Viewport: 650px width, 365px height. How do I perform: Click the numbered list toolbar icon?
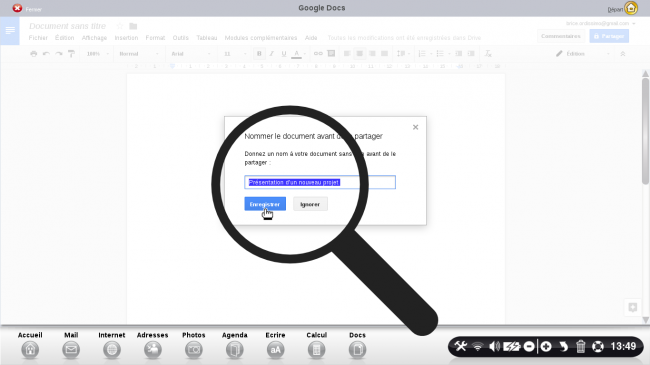coord(422,54)
